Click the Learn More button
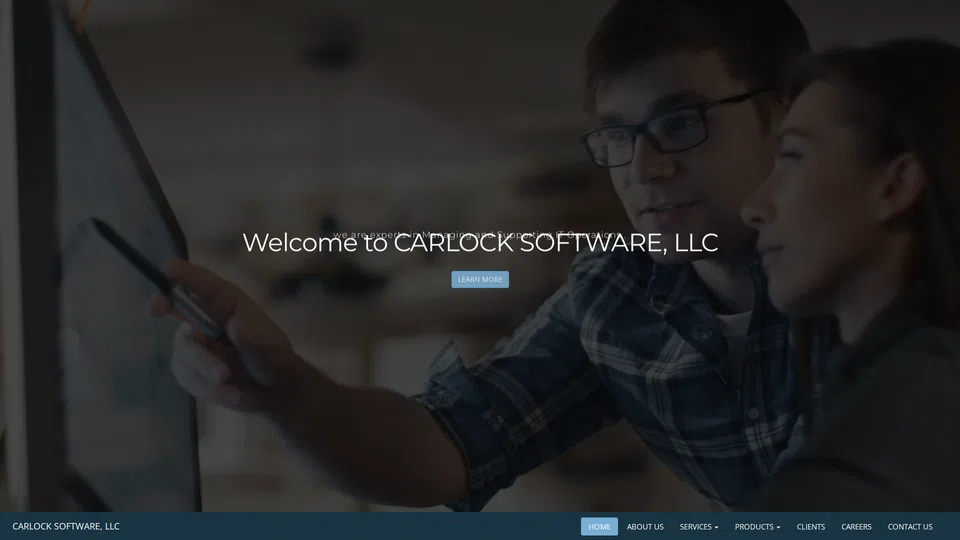The image size is (960, 540). click(x=480, y=279)
